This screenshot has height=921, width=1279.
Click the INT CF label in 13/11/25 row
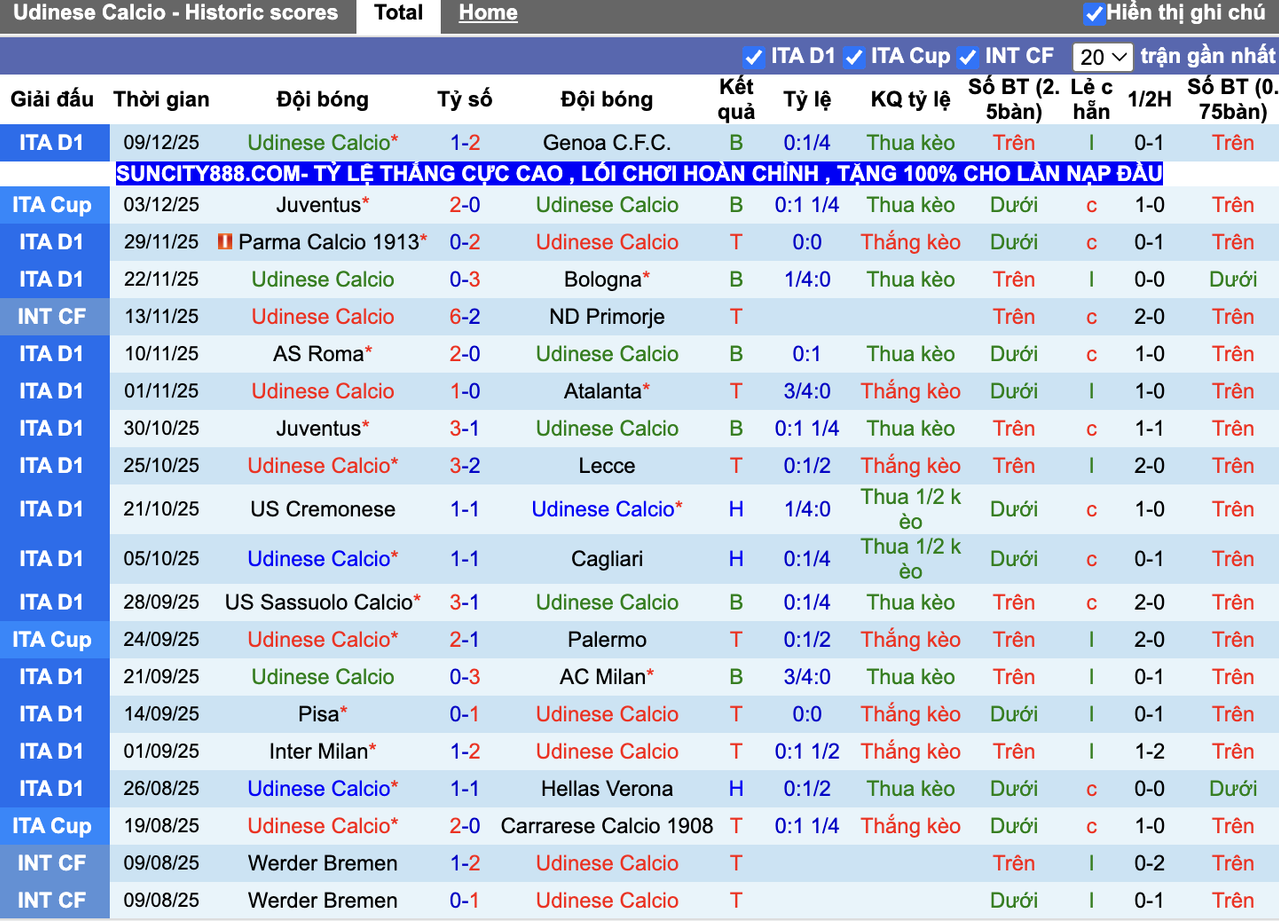coord(51,316)
